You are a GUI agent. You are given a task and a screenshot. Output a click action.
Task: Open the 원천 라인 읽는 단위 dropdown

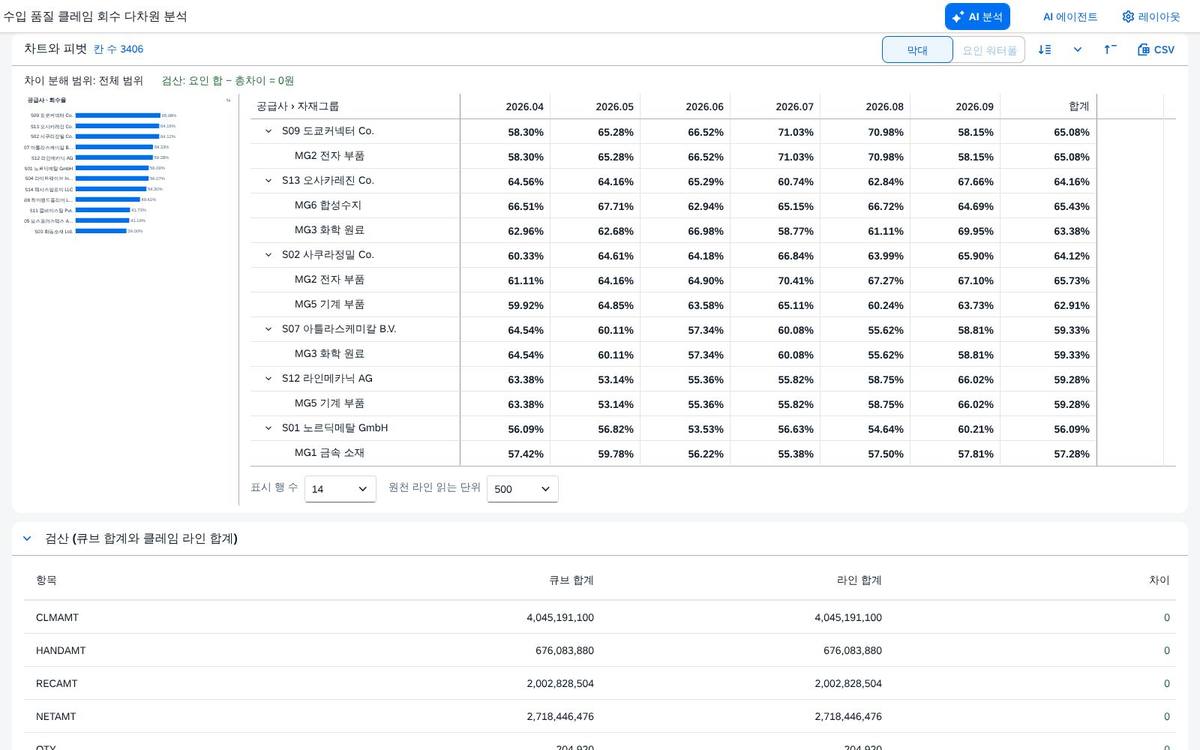(x=522, y=489)
